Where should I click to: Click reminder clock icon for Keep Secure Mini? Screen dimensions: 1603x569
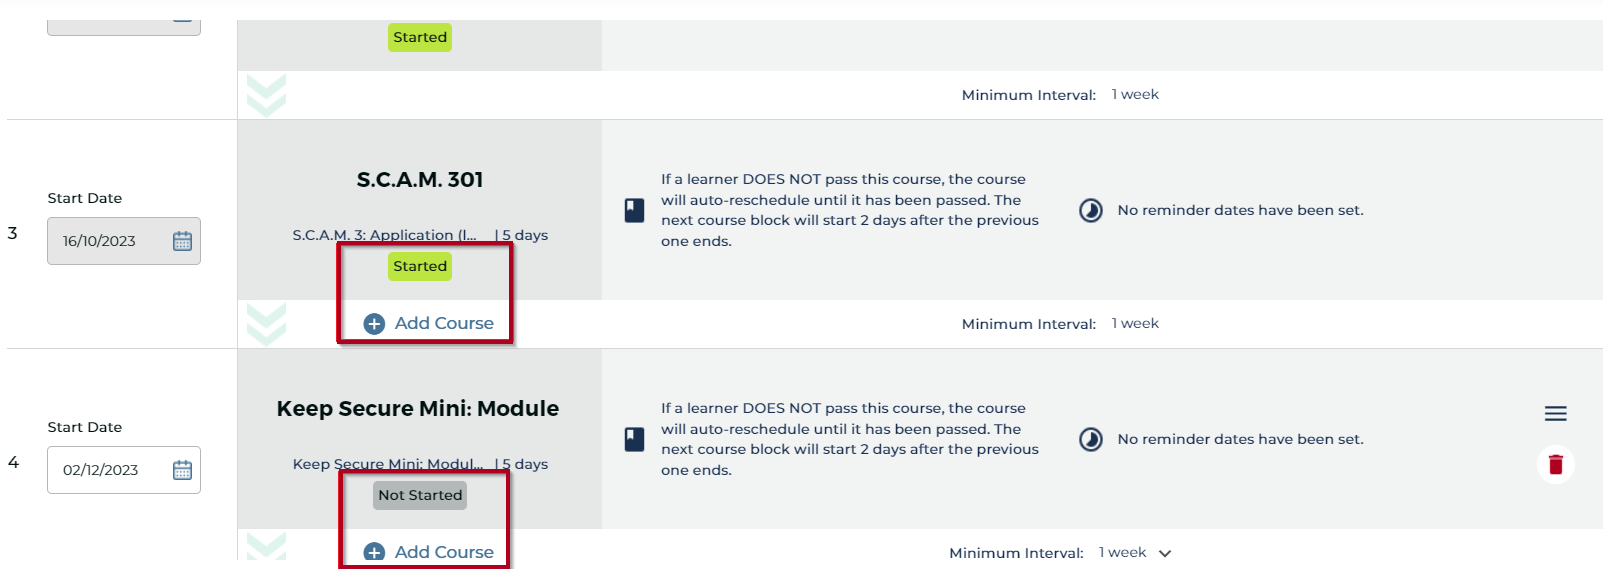pos(1090,439)
